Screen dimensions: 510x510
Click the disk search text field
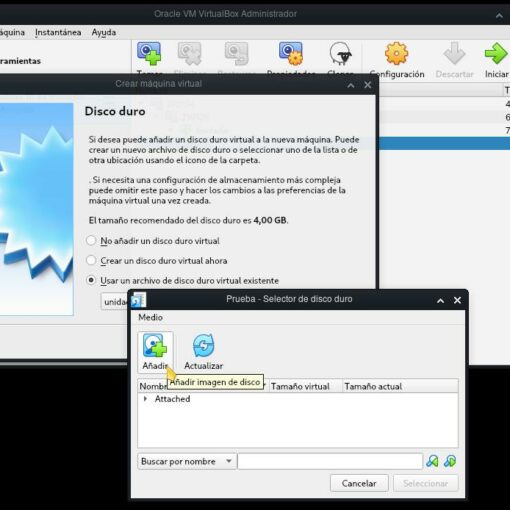(x=330, y=461)
